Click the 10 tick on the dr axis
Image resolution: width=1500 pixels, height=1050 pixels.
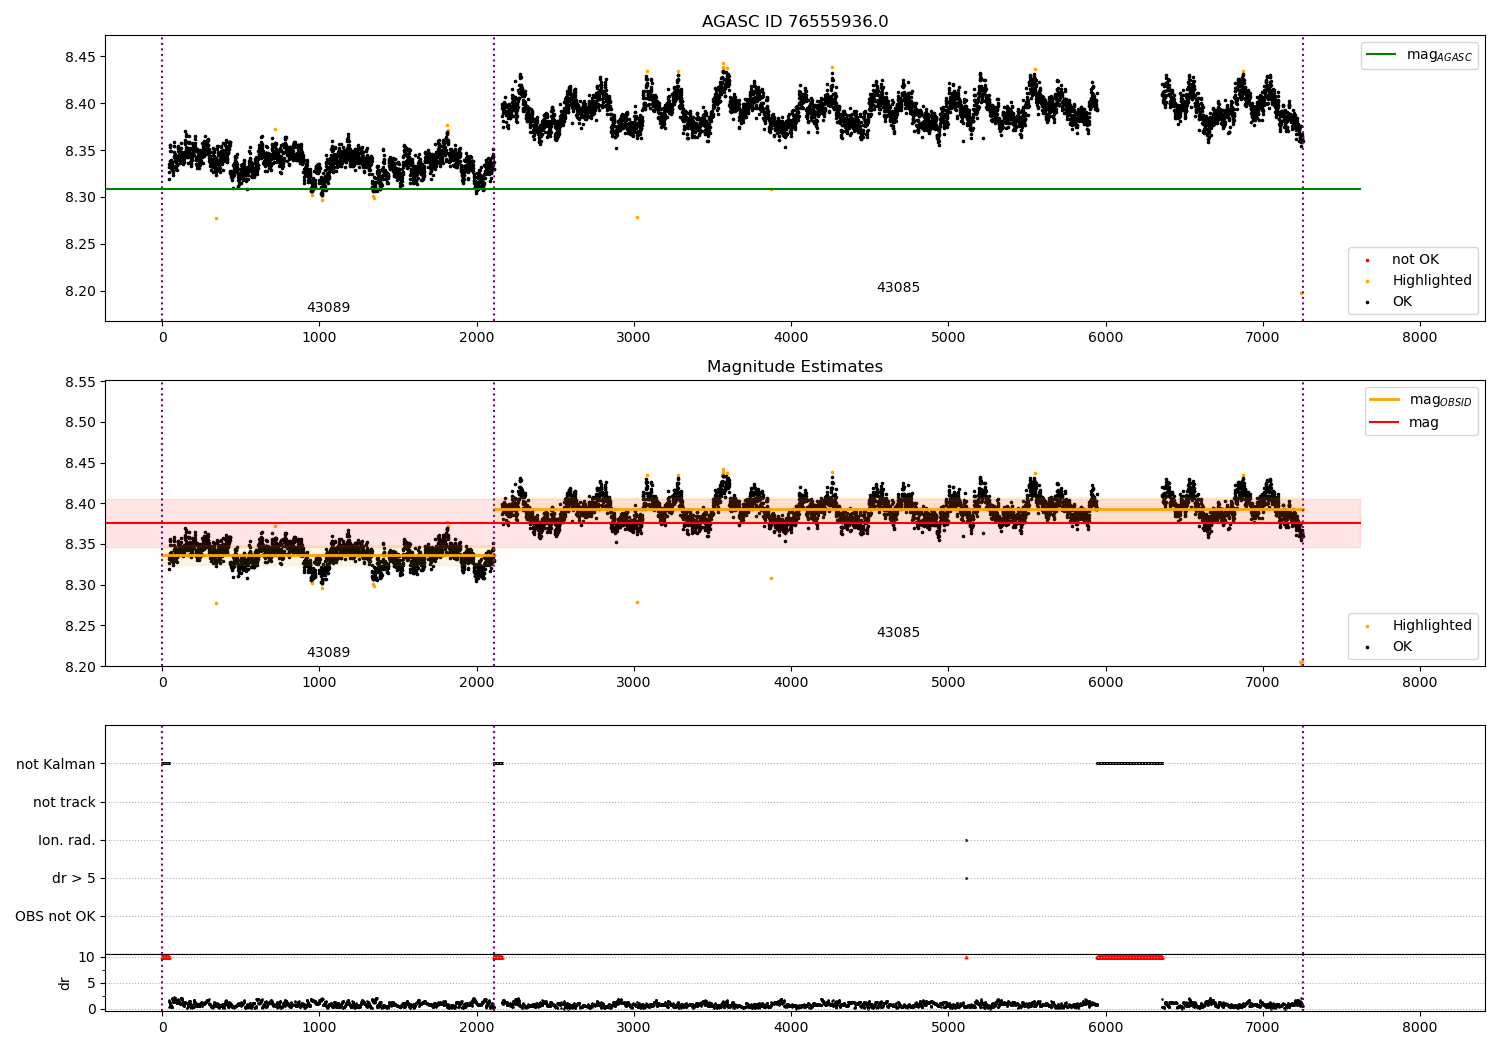(x=87, y=958)
